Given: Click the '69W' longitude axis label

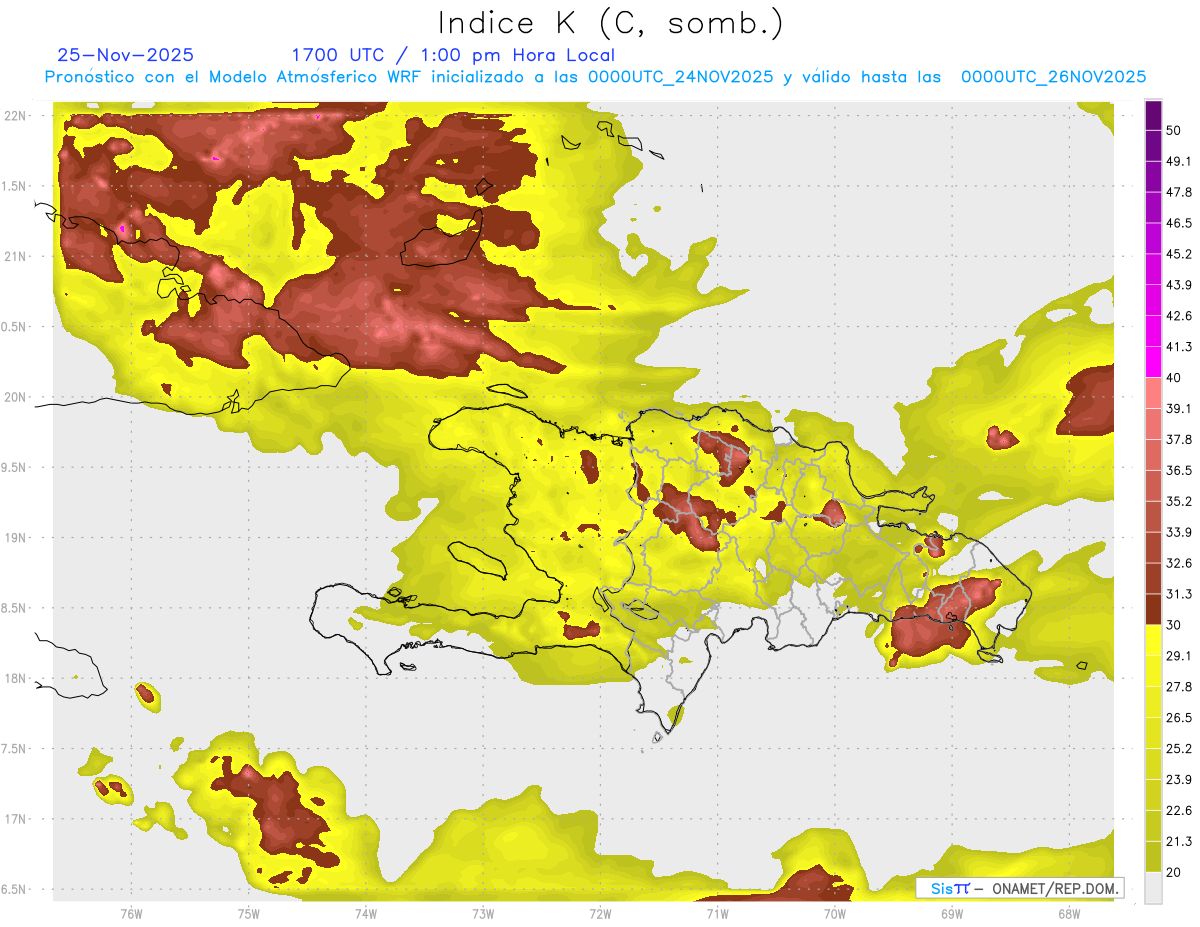Looking at the screenshot, I should [952, 913].
